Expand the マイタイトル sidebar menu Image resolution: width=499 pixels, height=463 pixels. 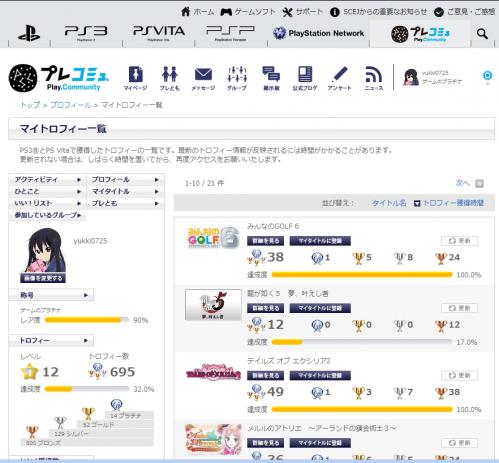coord(125,192)
